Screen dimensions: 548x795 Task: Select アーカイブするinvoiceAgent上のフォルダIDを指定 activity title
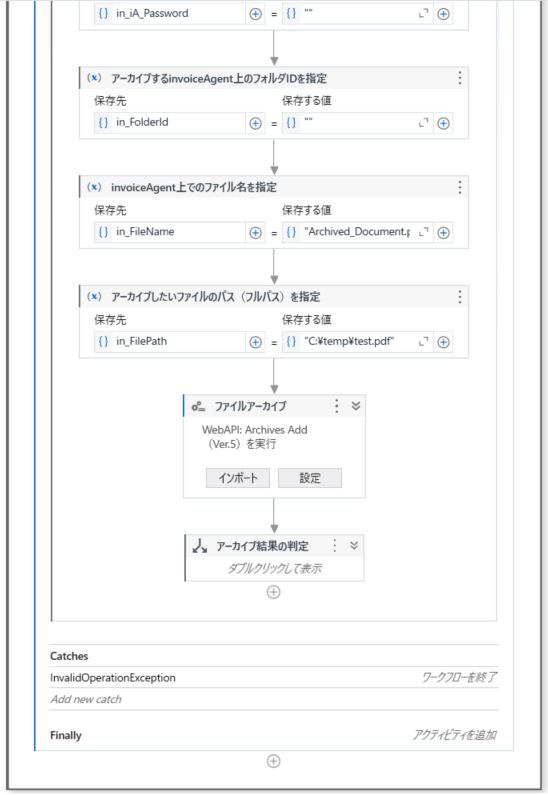(219, 78)
